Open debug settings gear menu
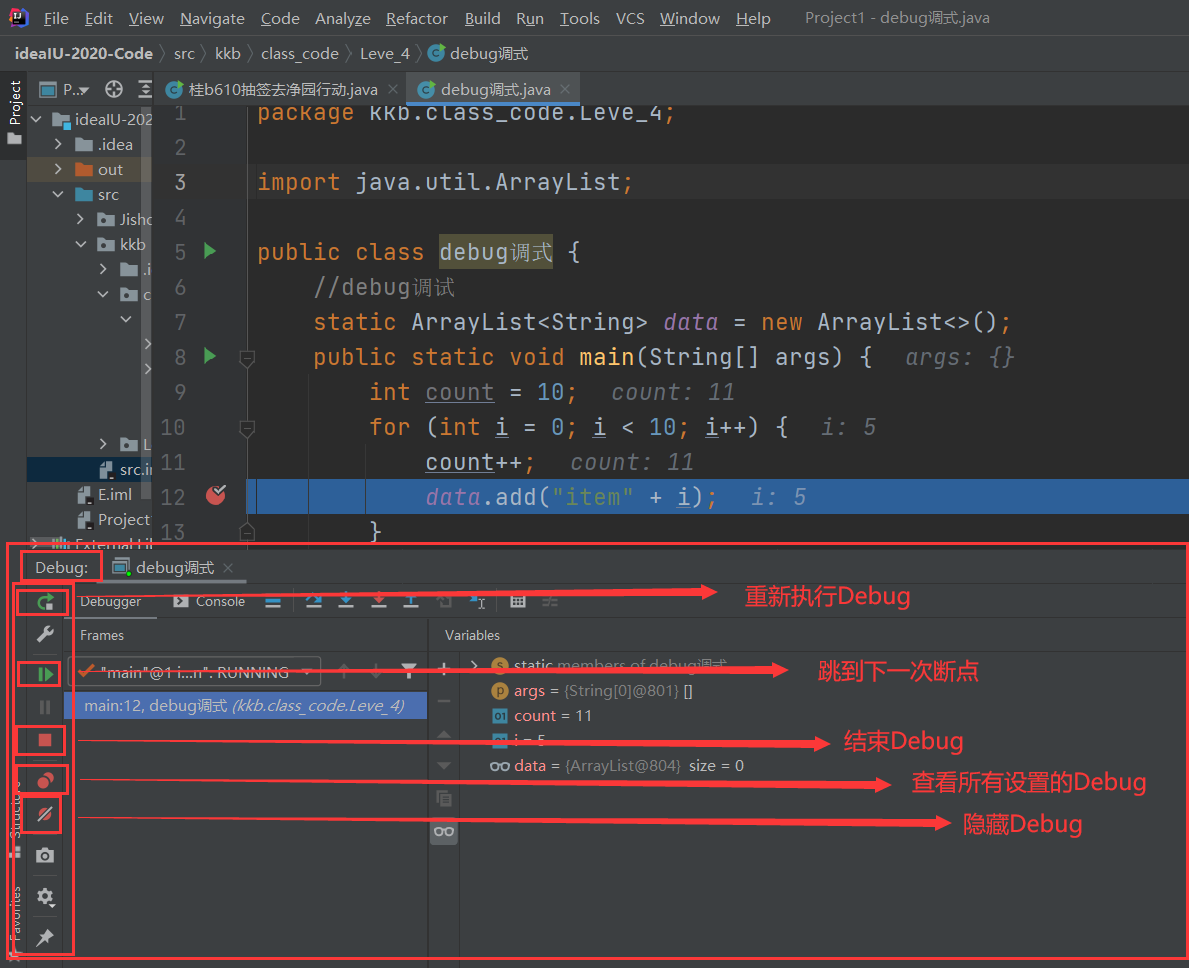 (45, 897)
